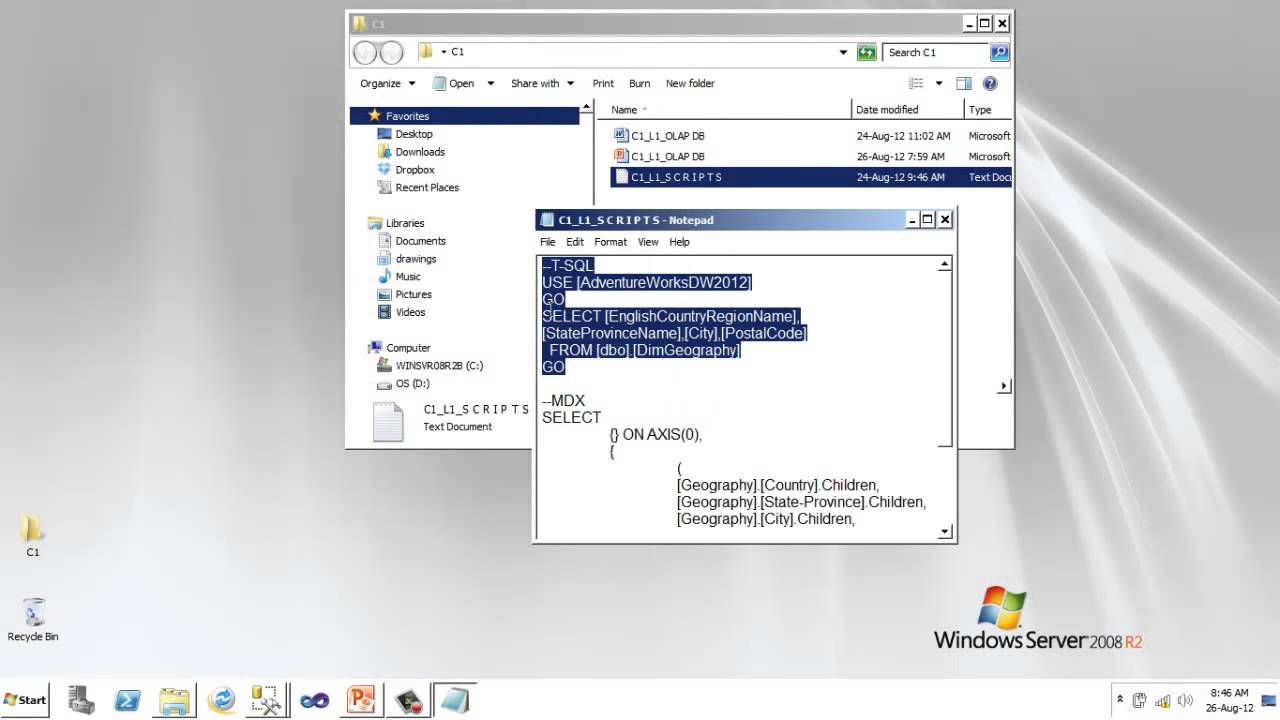This screenshot has height=720, width=1280.
Task: Open the C1 folder on the desktop
Action: point(33,536)
